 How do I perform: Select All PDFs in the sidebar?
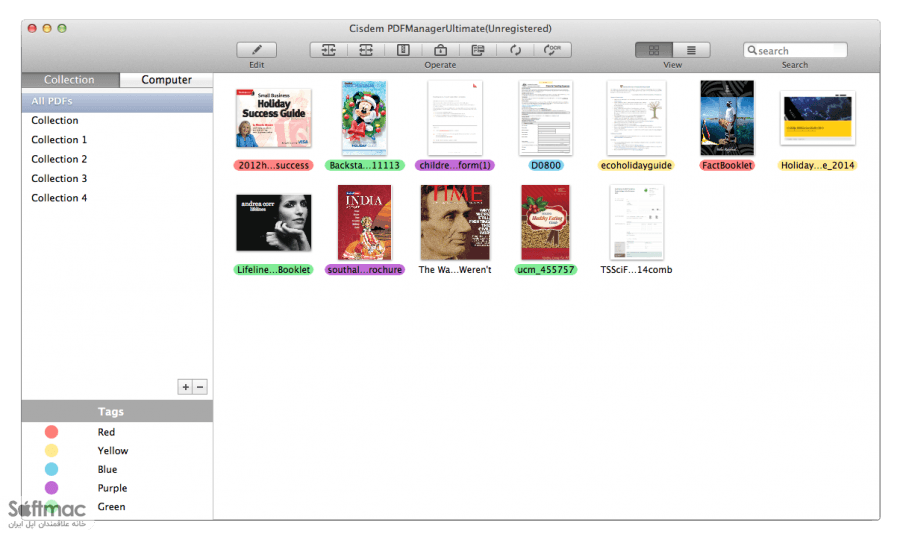coord(117,101)
